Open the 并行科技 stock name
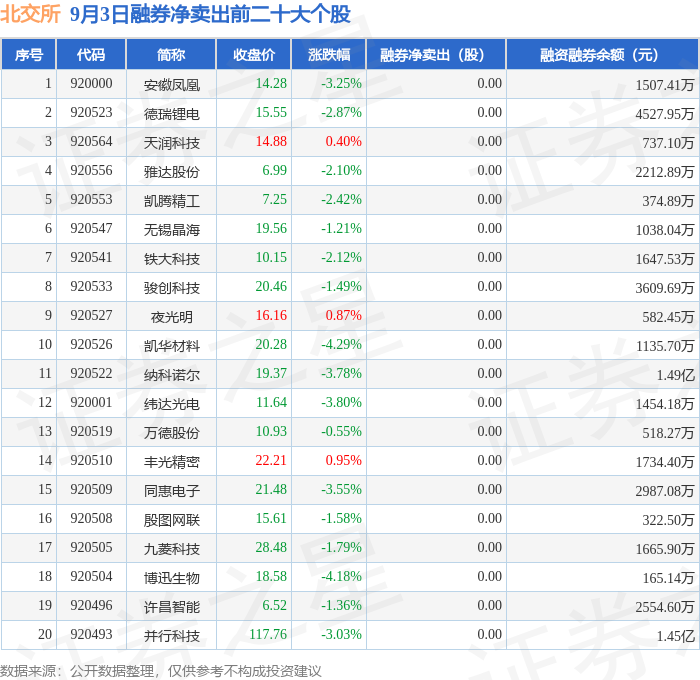Screen dimensions: 700x680 pyautogui.click(x=171, y=636)
